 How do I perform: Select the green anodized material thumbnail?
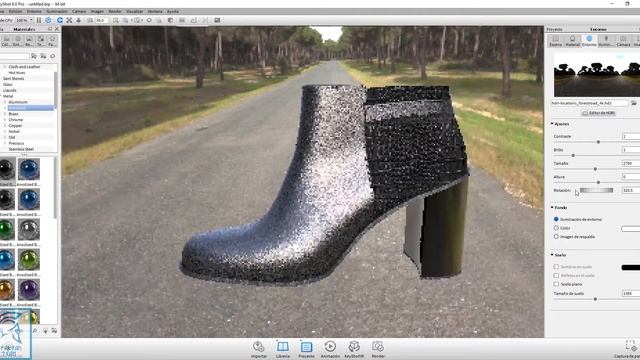tap(7, 229)
